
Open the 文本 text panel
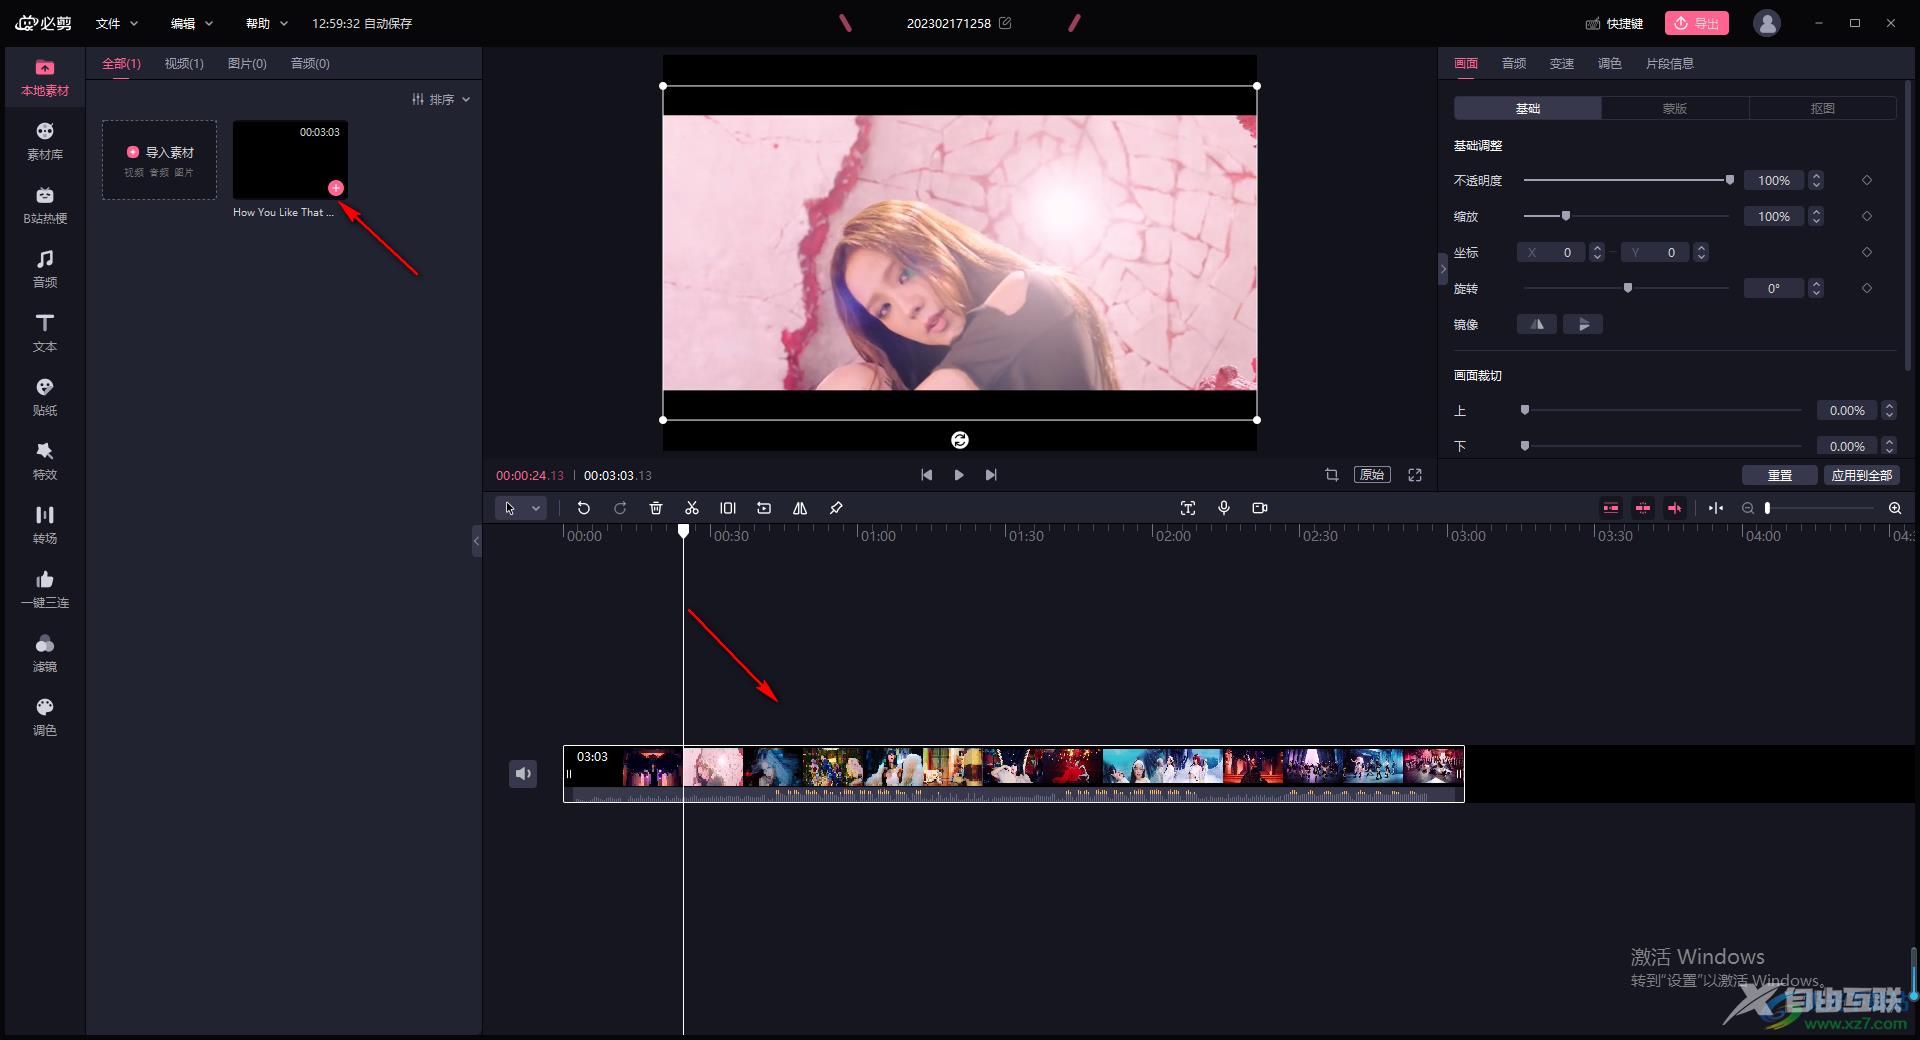(45, 334)
